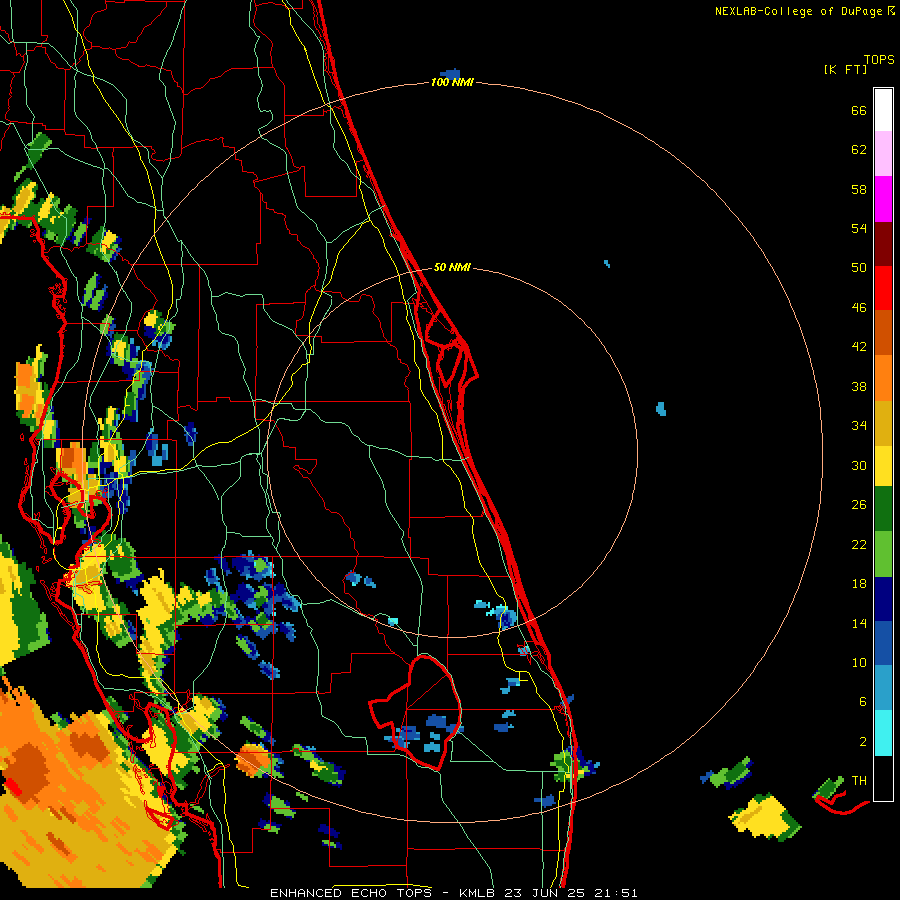Click the 14 legend value

tap(859, 623)
